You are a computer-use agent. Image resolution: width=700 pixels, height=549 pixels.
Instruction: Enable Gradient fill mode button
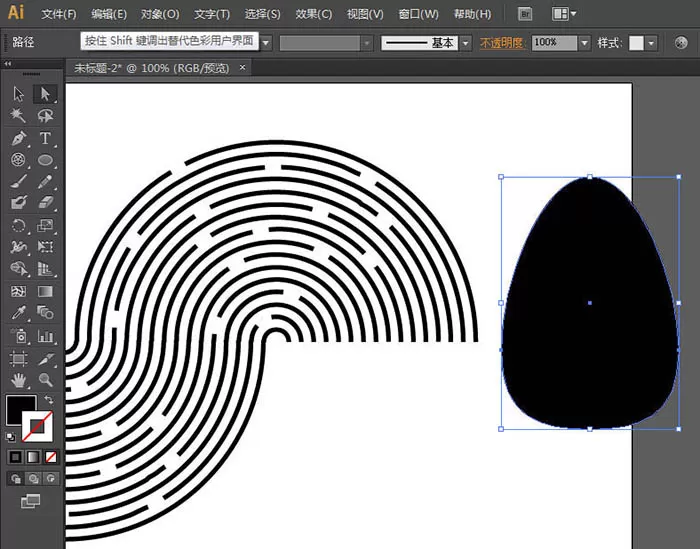33,457
